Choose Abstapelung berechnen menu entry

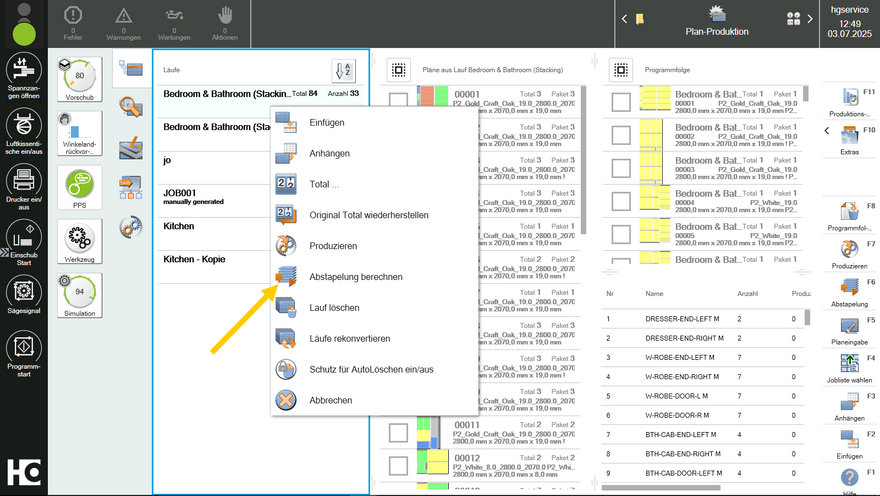pyautogui.click(x=374, y=277)
